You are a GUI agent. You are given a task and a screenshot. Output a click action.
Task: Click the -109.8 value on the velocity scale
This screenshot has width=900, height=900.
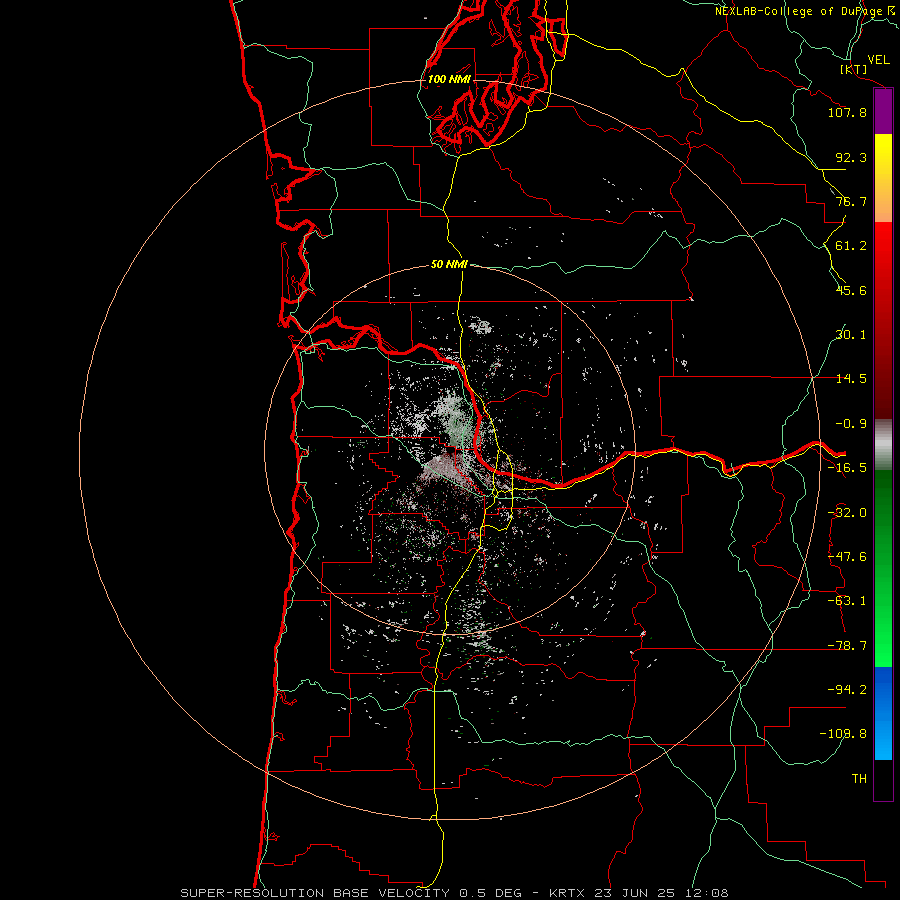843,734
